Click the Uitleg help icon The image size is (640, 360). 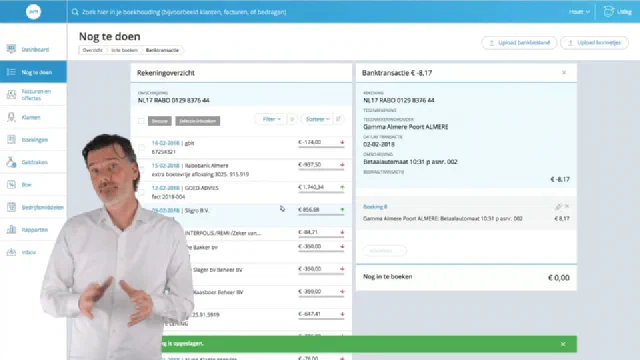tap(609, 11)
